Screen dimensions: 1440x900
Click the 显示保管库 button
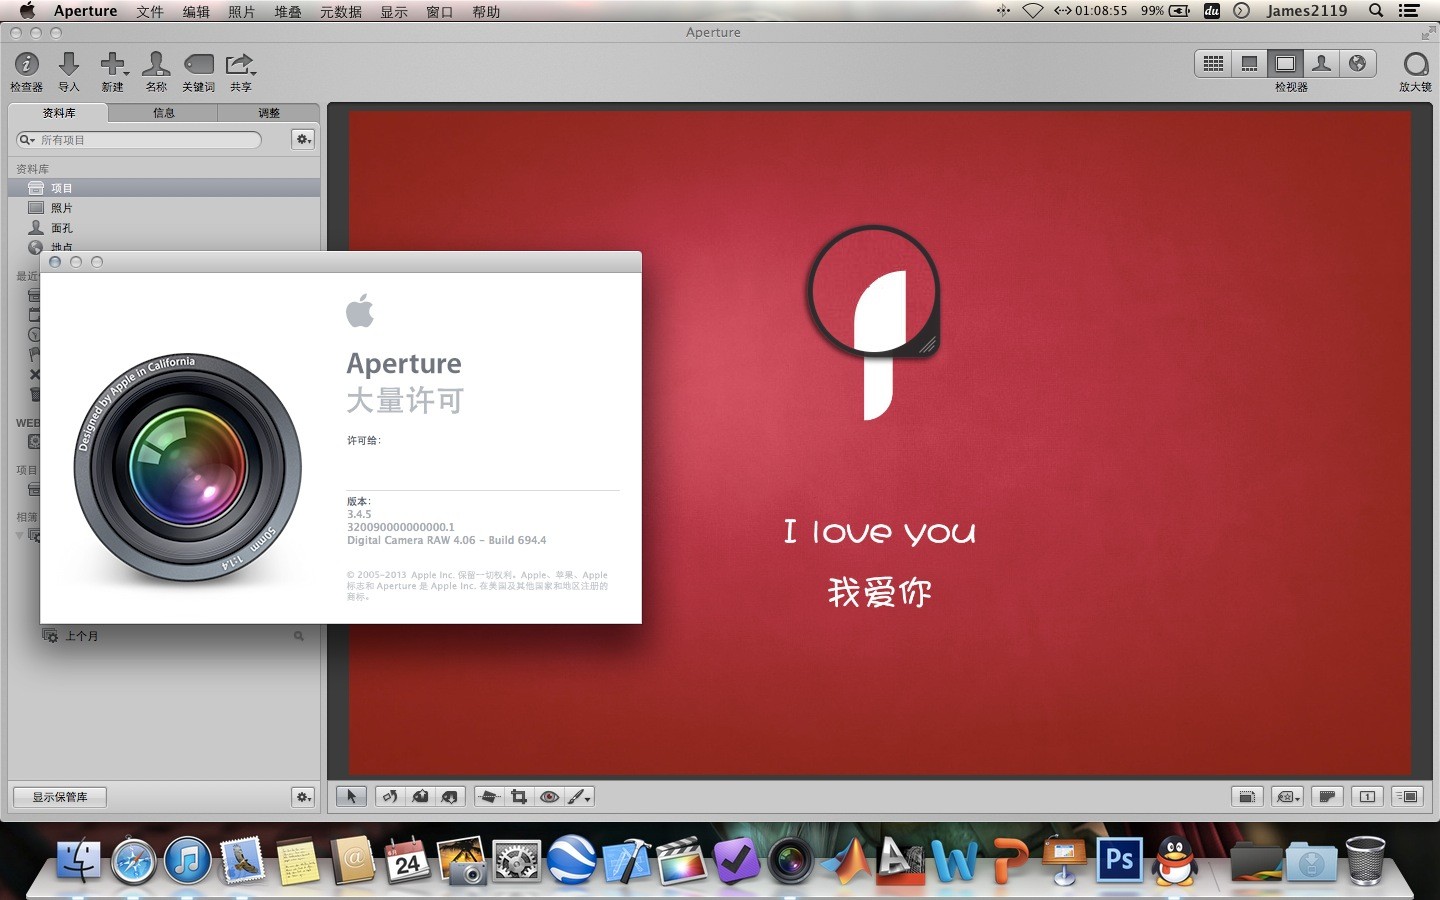tap(60, 797)
